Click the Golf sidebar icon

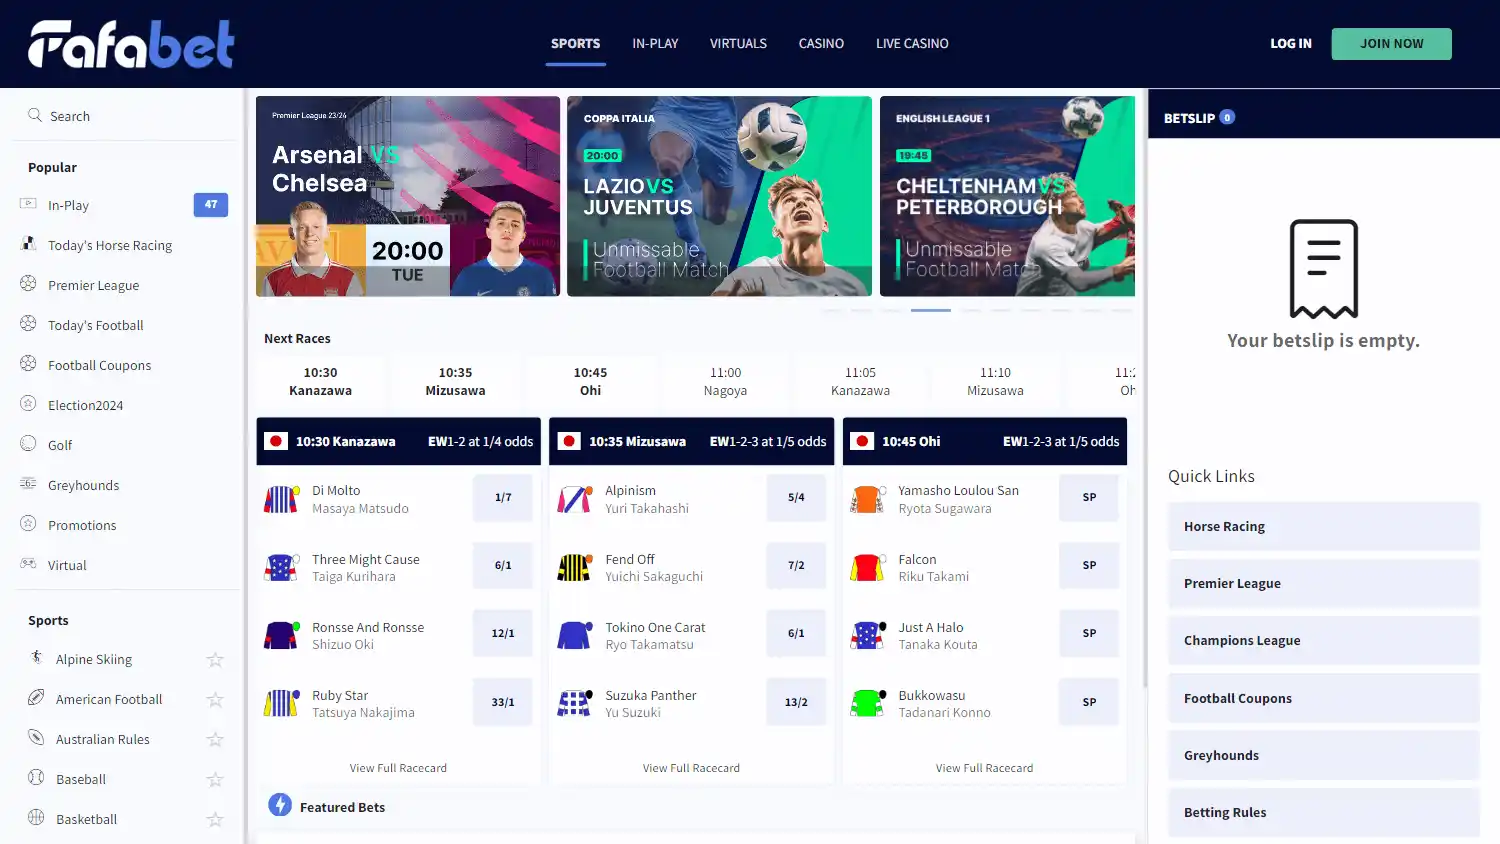(28, 444)
